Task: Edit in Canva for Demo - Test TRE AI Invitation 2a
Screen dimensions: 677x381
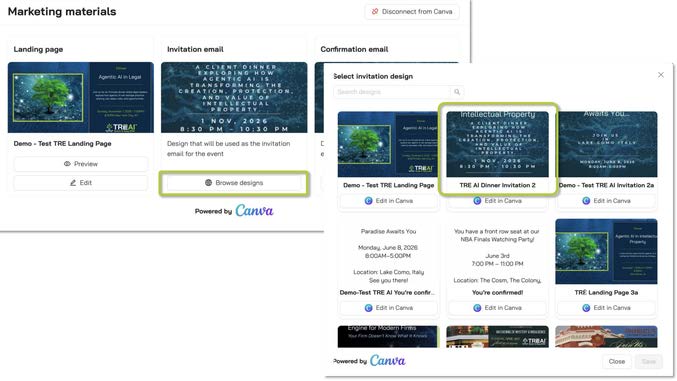Action: [x=606, y=201]
